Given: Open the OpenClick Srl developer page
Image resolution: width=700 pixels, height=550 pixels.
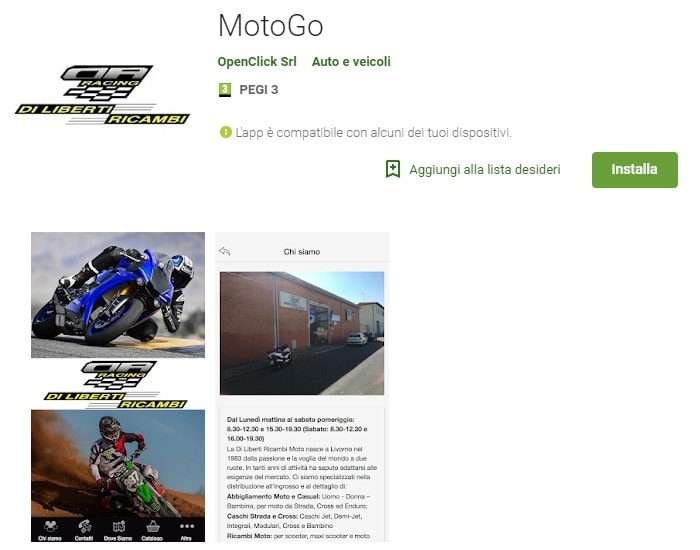Looking at the screenshot, I should tap(257, 62).
